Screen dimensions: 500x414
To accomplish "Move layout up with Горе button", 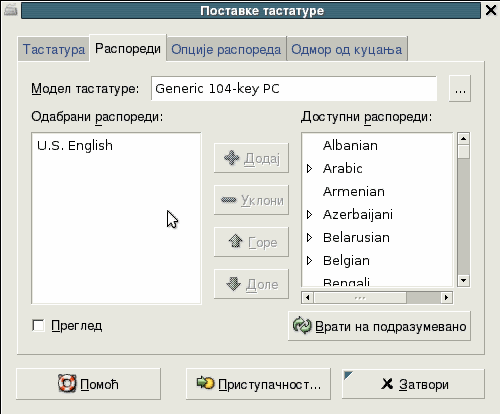I will coord(251,242).
